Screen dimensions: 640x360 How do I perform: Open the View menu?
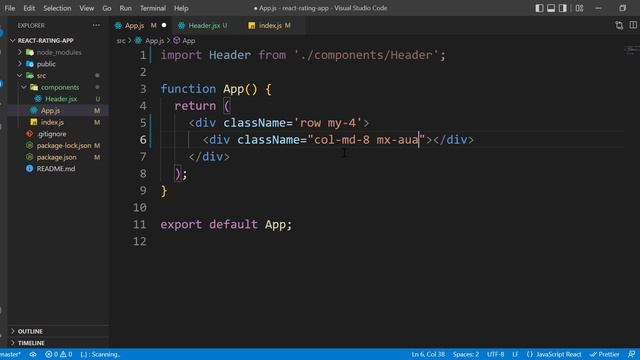[x=87, y=8]
